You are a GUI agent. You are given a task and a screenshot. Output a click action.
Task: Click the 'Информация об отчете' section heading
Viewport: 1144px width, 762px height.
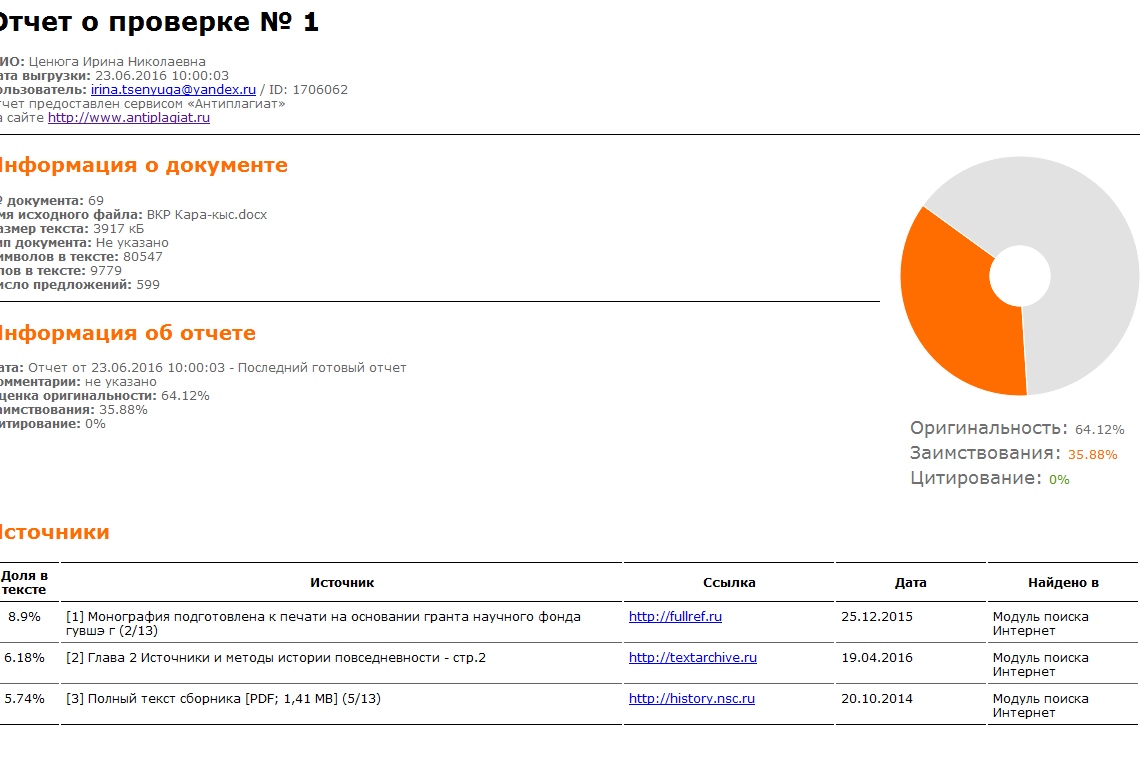(126, 334)
